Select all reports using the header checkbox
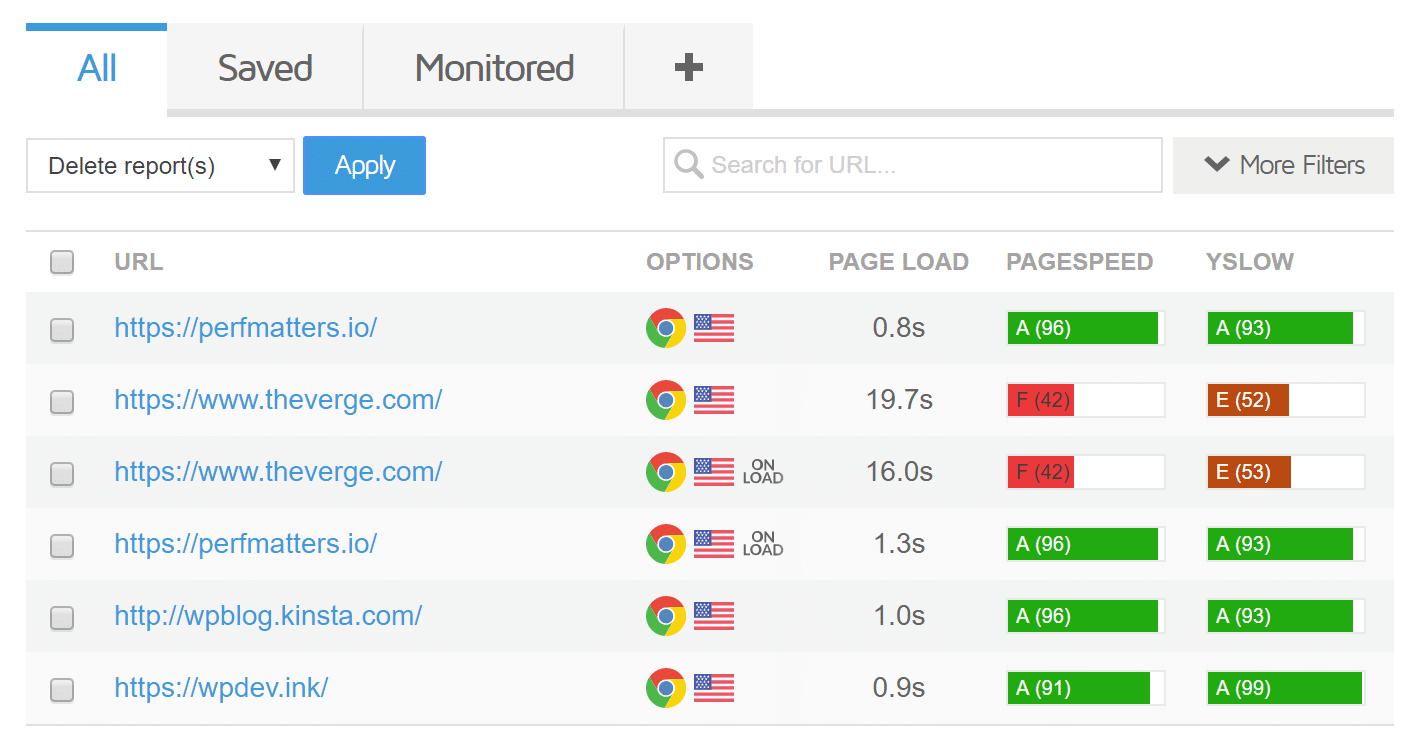Image resolution: width=1418 pixels, height=743 pixels. point(61,262)
